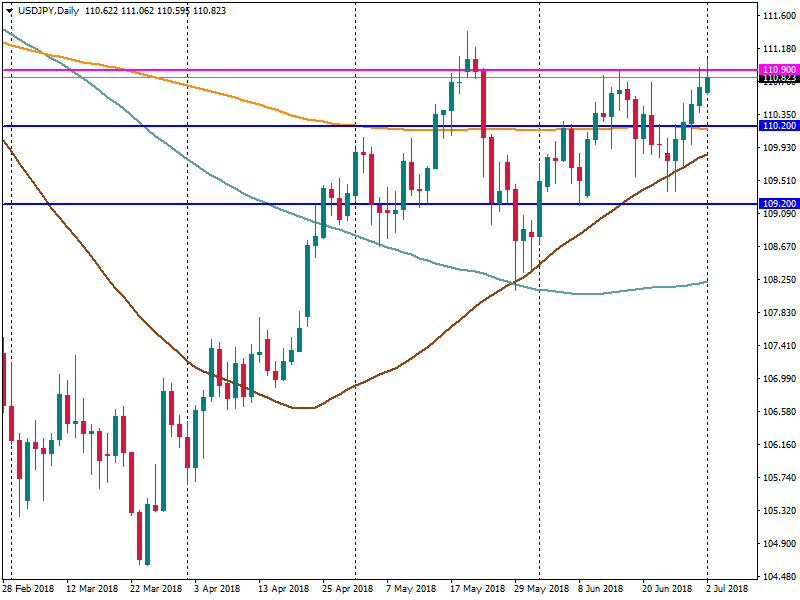This screenshot has width=800, height=600.
Task: Click the dropdown arrow beside USDJPY,Daily
Action: click(x=8, y=9)
